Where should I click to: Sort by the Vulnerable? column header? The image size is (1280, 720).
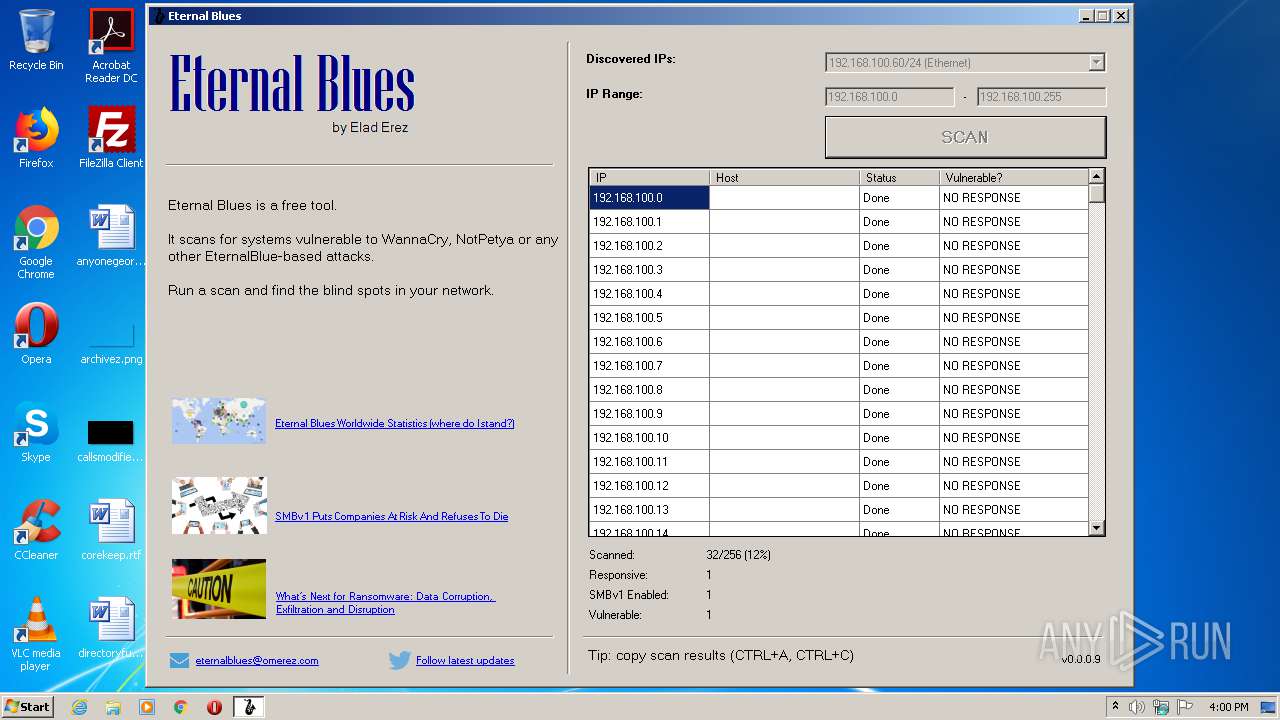pos(1013,178)
